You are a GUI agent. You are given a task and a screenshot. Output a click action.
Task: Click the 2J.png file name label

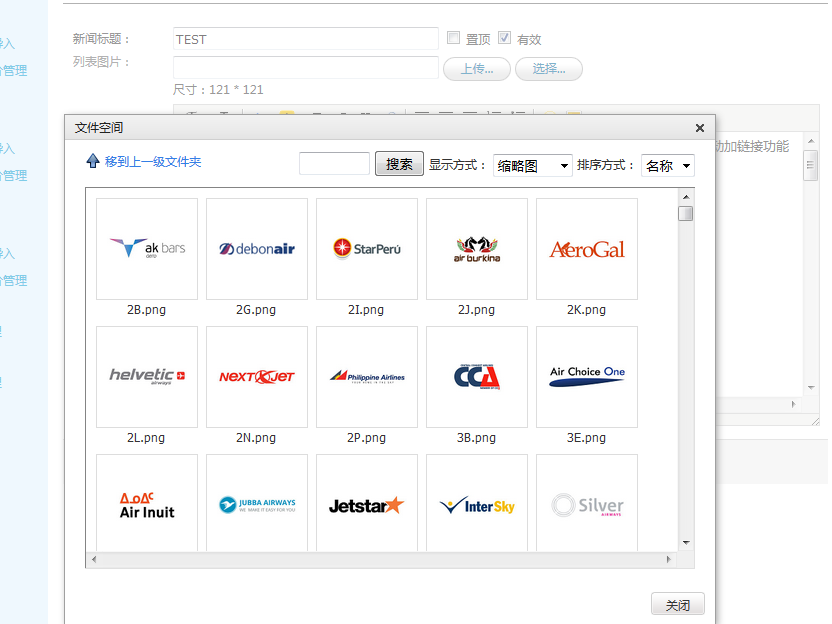[476, 310]
